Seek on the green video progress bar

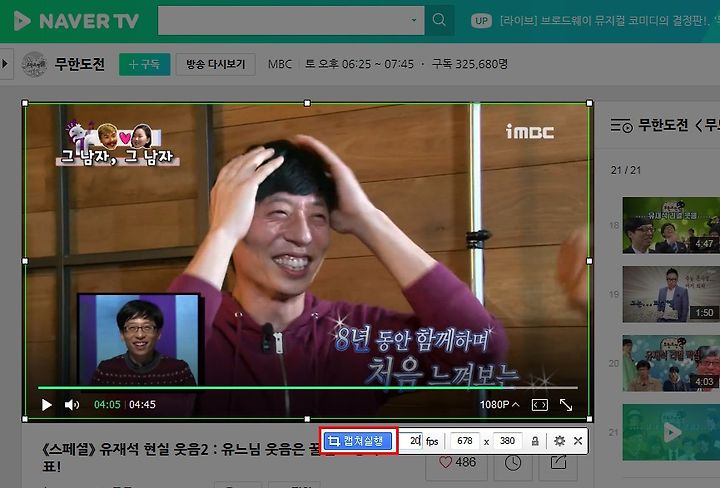pyautogui.click(x=307, y=388)
